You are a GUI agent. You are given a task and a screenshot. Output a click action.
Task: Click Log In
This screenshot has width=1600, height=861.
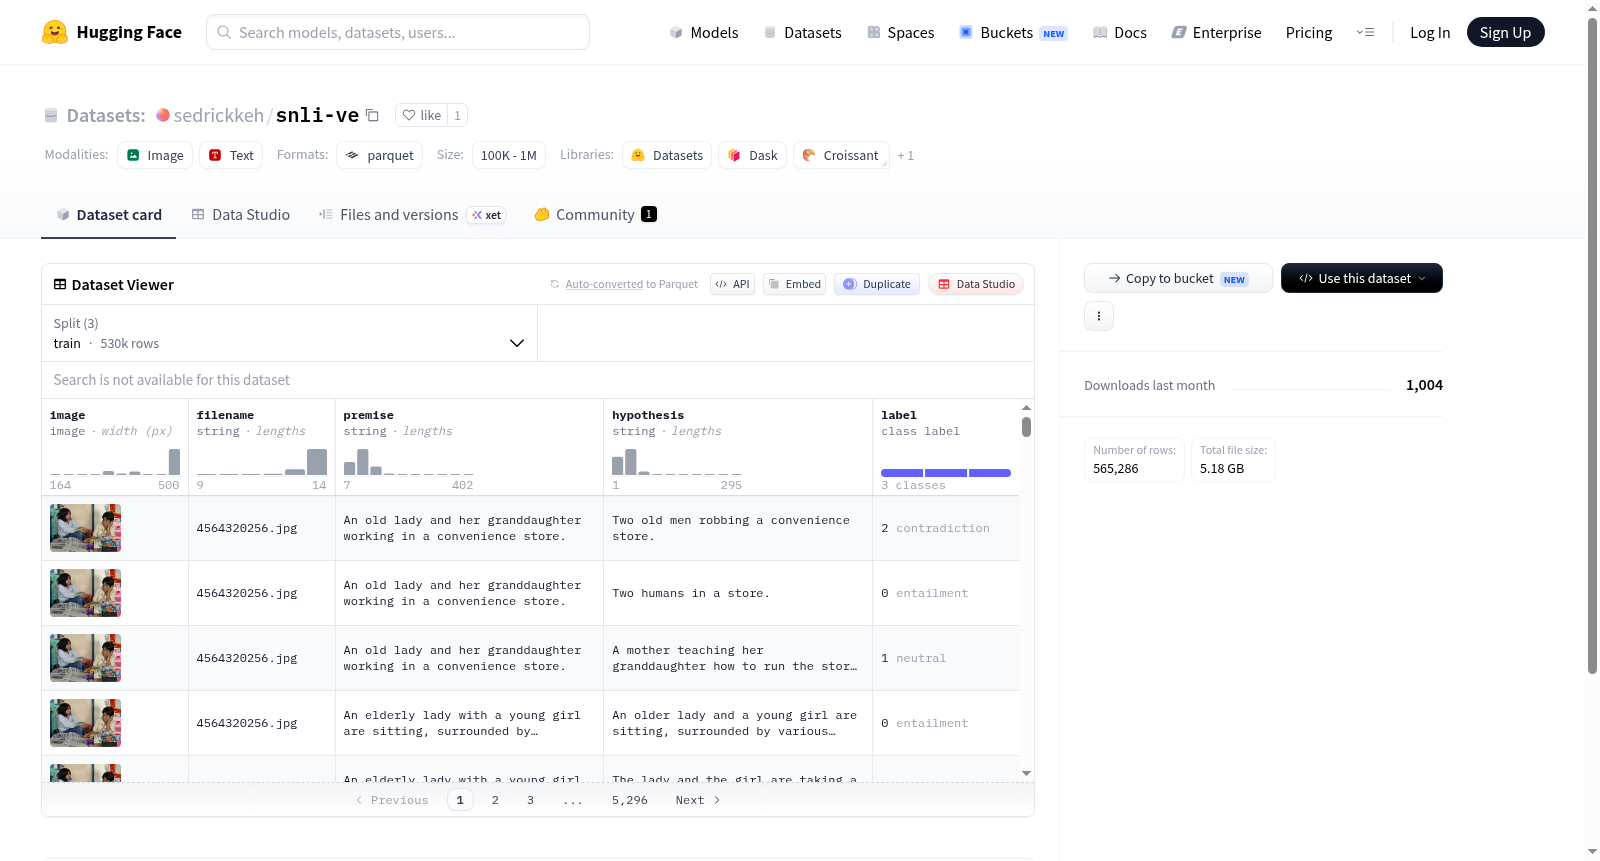click(x=1430, y=32)
